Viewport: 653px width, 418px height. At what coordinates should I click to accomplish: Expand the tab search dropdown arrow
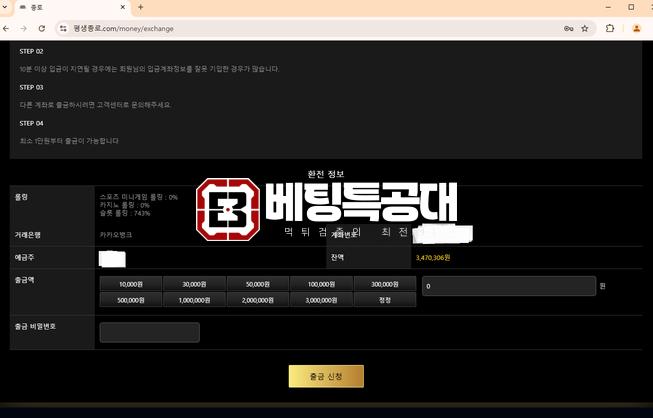(x=4, y=7)
